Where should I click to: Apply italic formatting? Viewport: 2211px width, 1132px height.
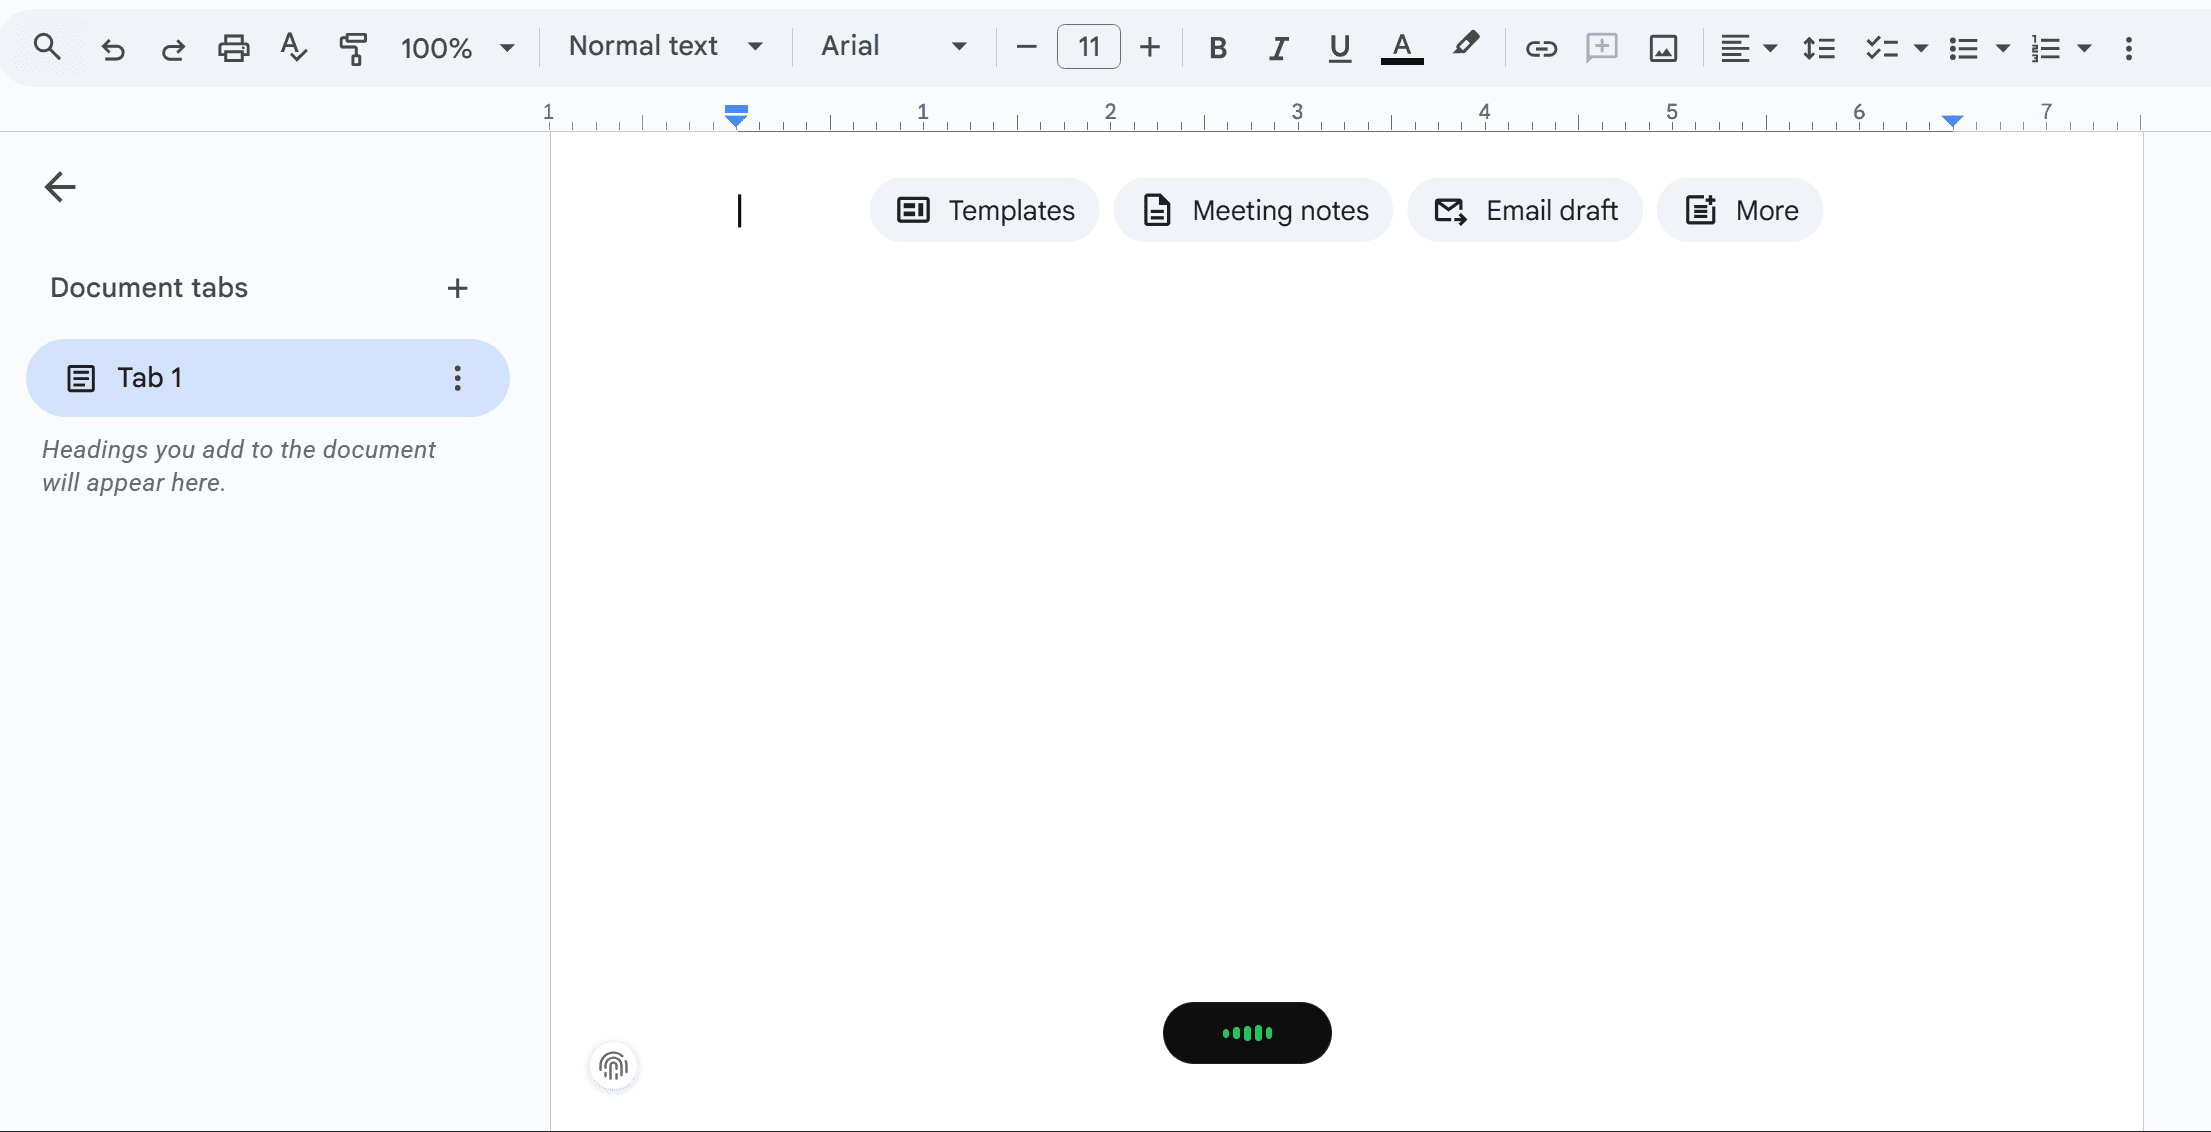click(x=1278, y=47)
